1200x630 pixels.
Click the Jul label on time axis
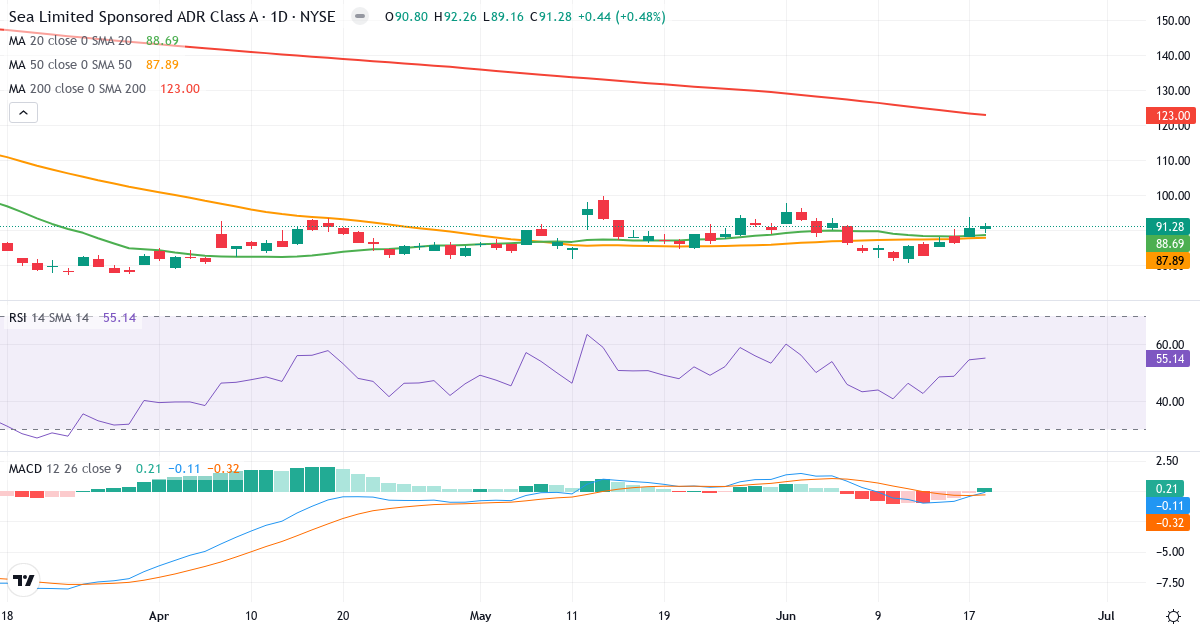(x=1108, y=616)
